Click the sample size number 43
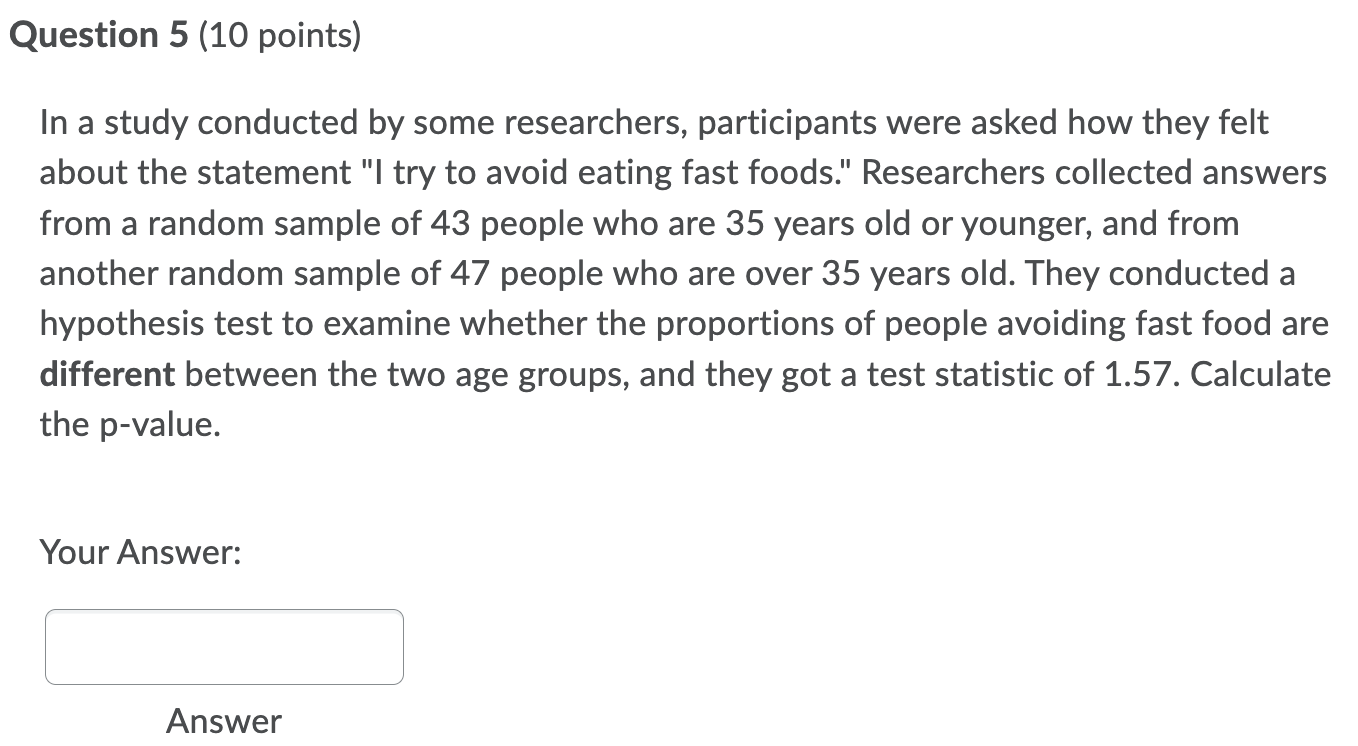The height and width of the screenshot is (746, 1358). coord(451,224)
